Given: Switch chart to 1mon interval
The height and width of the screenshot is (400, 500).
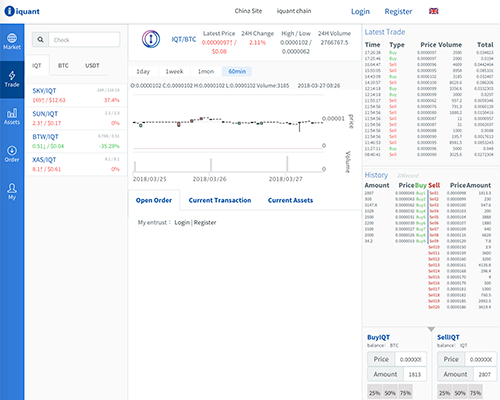Looking at the screenshot, I should coord(206,71).
